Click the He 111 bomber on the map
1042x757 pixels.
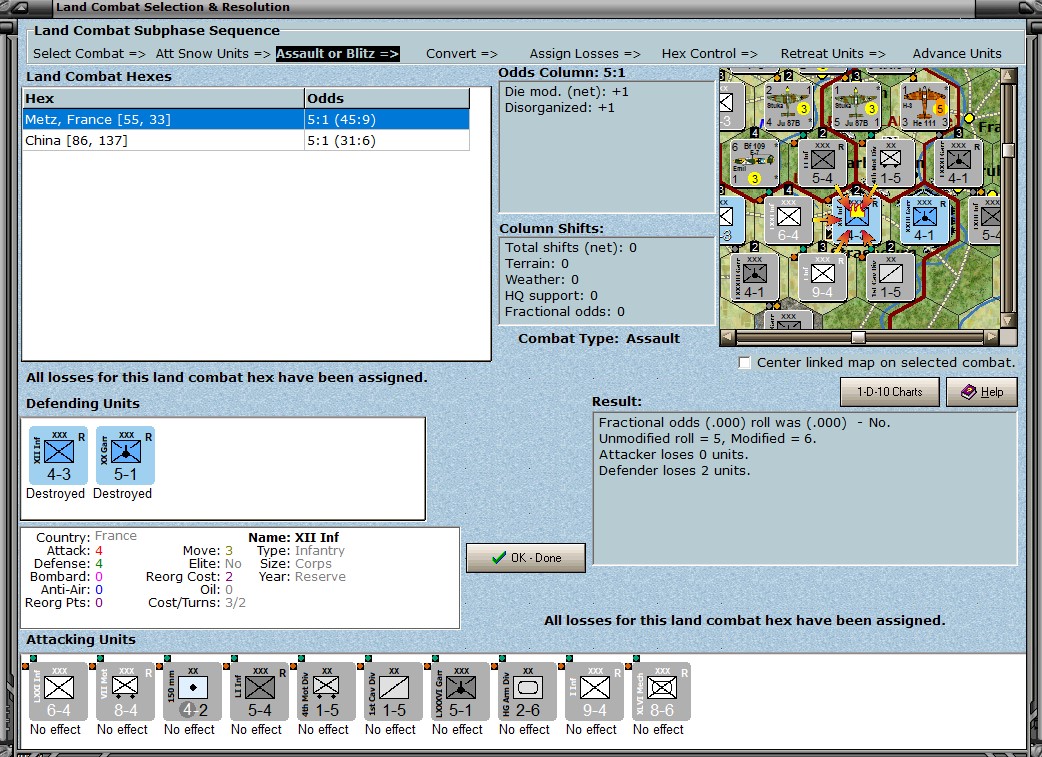click(x=924, y=106)
